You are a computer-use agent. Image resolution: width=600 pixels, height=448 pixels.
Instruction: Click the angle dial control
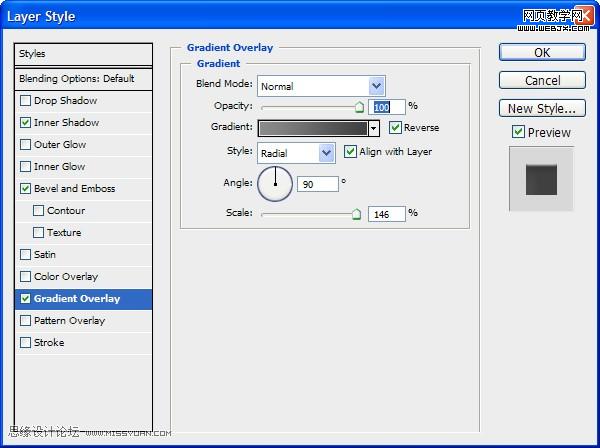coord(275,184)
